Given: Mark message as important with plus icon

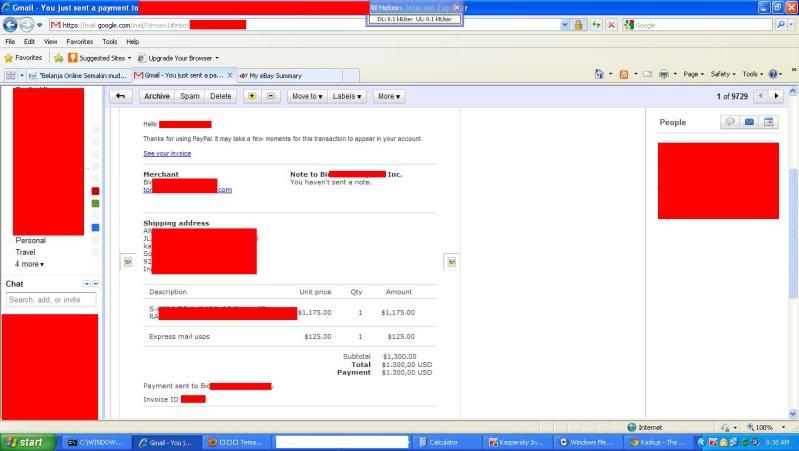Looking at the screenshot, I should click(x=252, y=96).
